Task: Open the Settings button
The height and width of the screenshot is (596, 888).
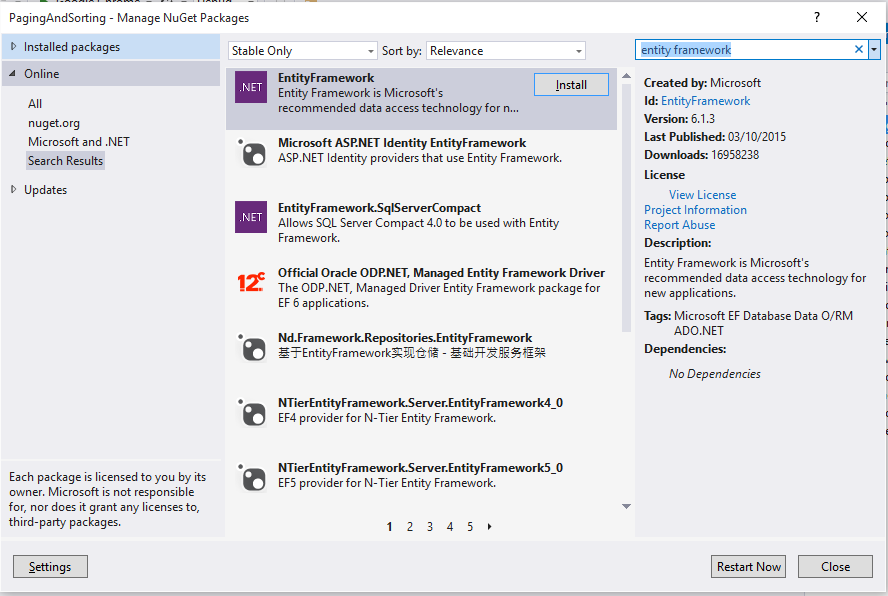Action: pos(50,567)
